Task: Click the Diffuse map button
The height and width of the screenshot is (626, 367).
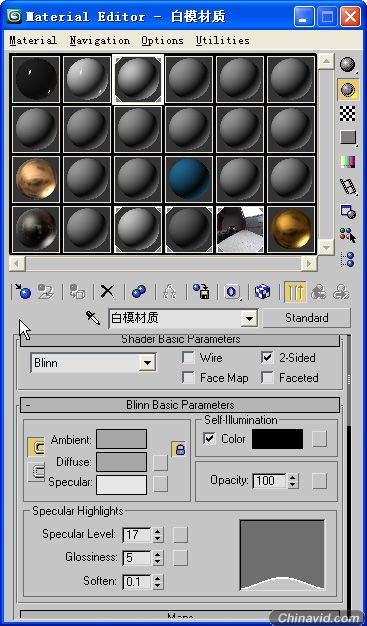Action: (161, 462)
